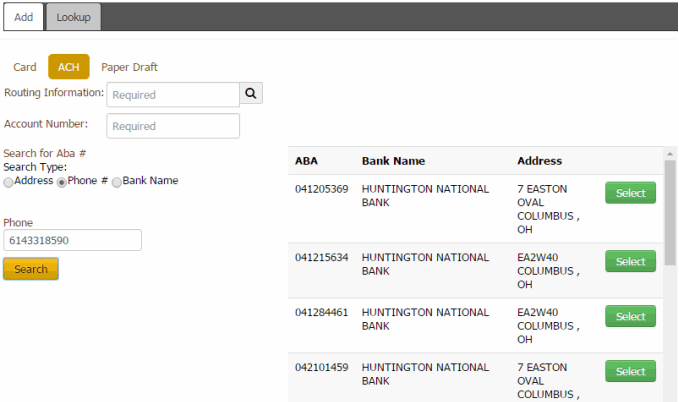This screenshot has height=402, width=679.
Task: Select the Phone # search type option
Action: (x=62, y=182)
